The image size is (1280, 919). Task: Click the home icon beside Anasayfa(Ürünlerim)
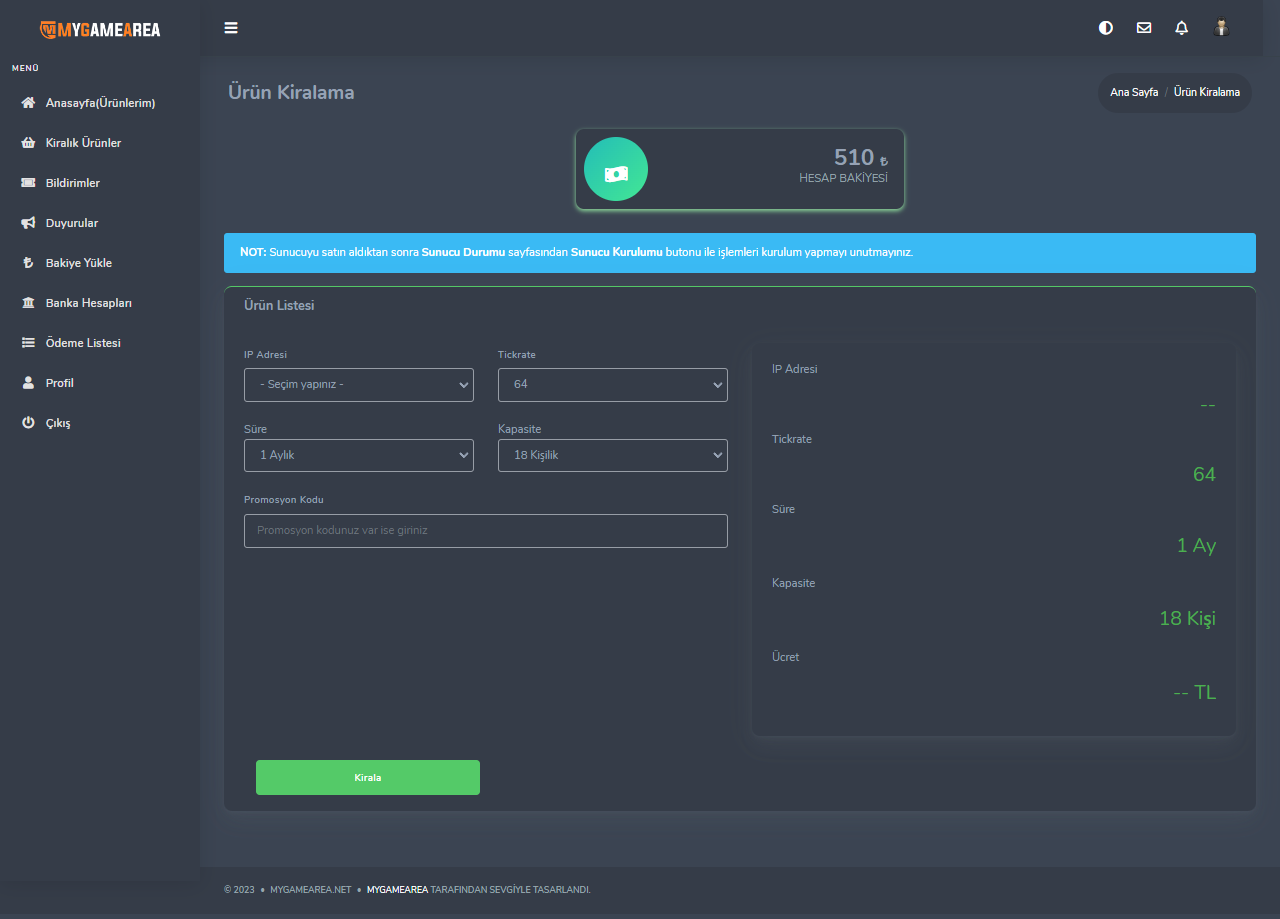(28, 103)
